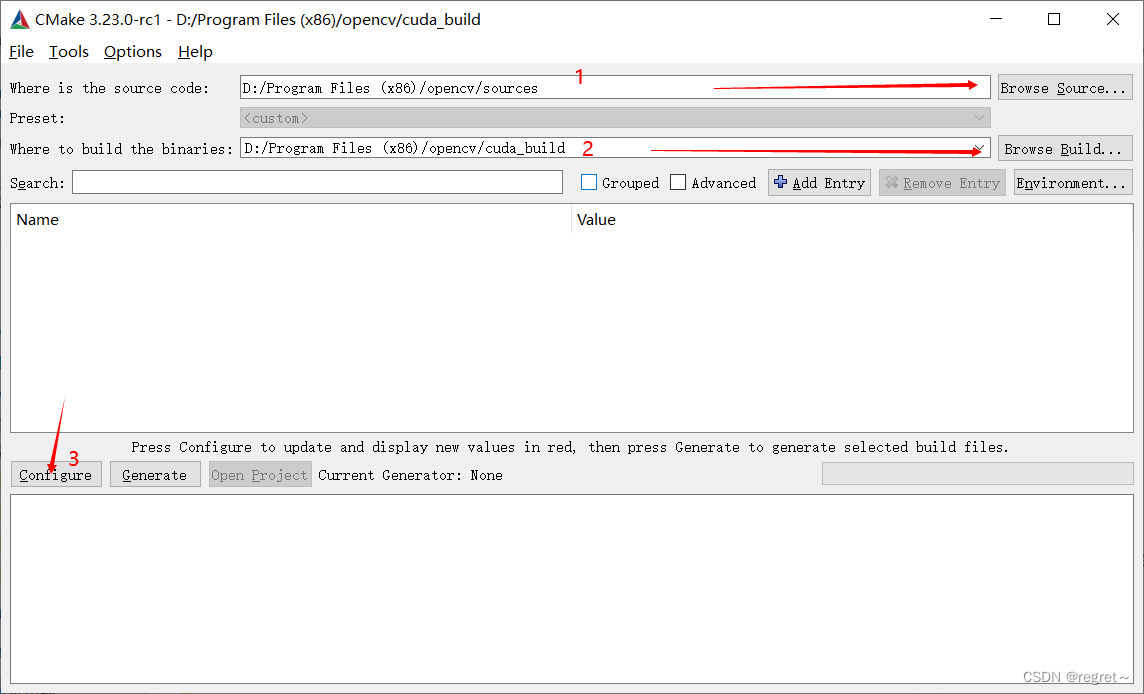The height and width of the screenshot is (694, 1144).
Task: Click 'Current Generator: None' label
Action: 410,475
